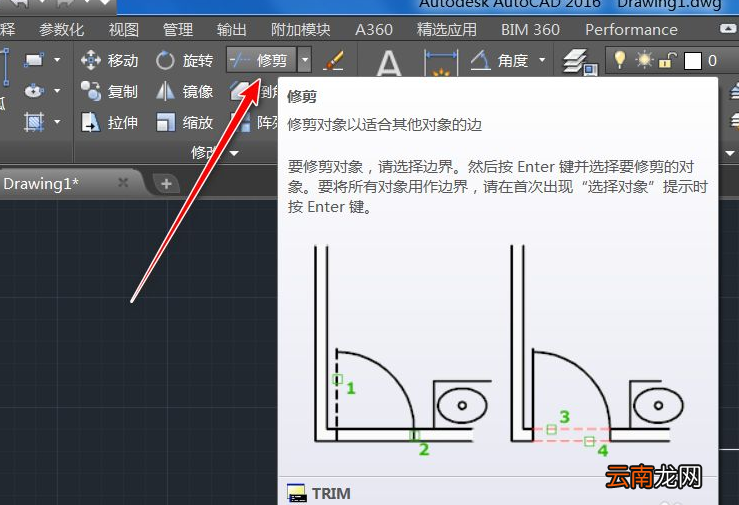Open the Performance ribbon tab
739x505 pixels.
[x=632, y=30]
